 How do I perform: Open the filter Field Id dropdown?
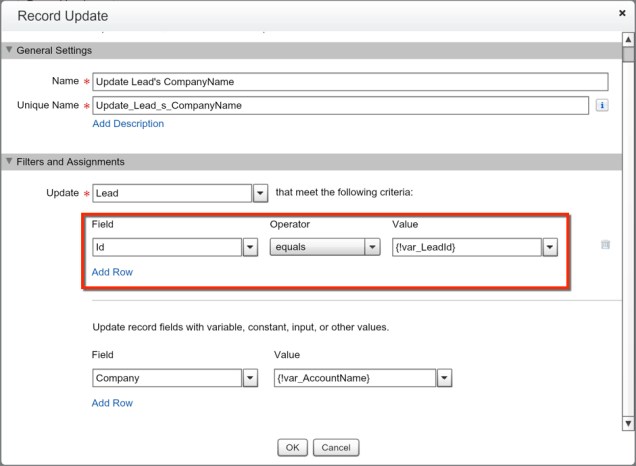[250, 247]
